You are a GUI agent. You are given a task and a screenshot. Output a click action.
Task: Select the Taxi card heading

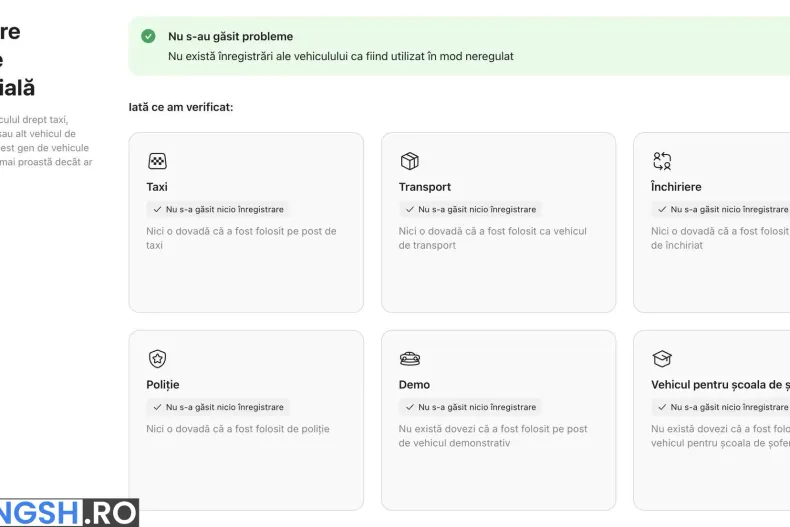157,187
